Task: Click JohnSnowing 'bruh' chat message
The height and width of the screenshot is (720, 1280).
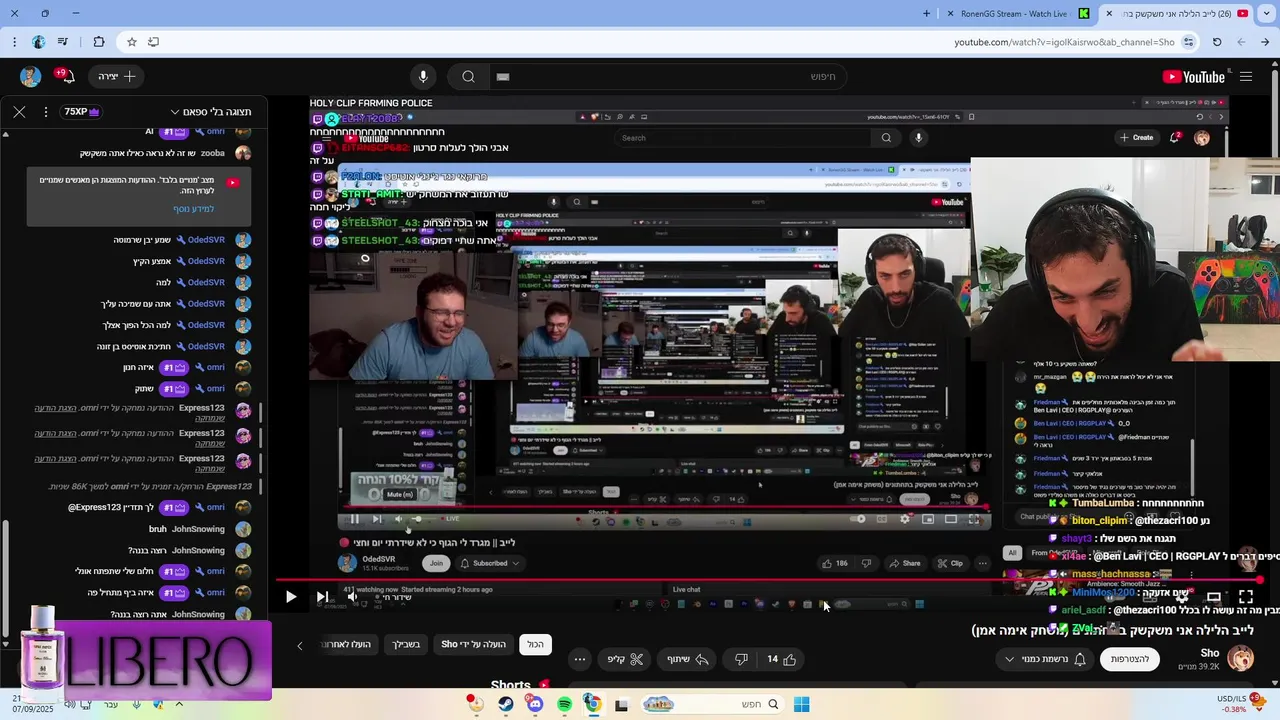Action: tap(199, 529)
